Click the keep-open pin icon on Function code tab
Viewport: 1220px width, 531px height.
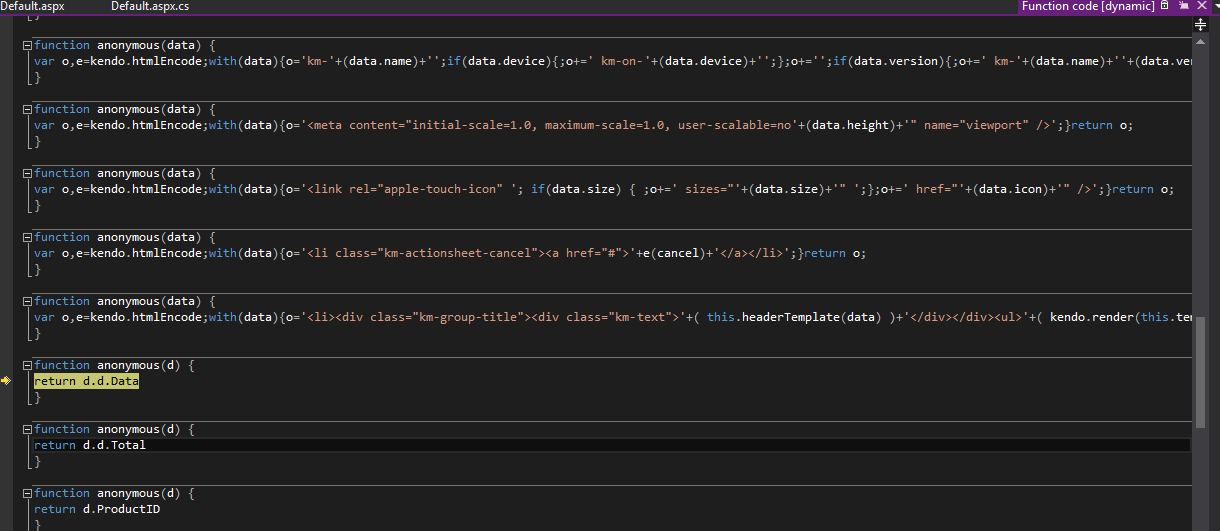click(x=1183, y=6)
